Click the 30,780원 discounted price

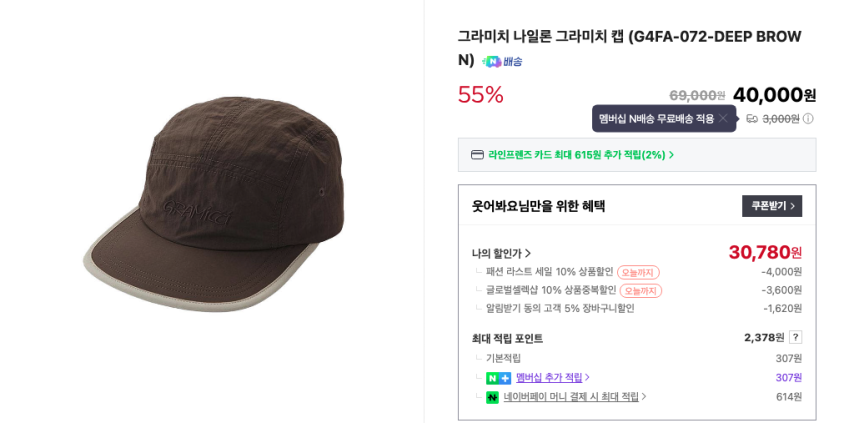click(764, 252)
